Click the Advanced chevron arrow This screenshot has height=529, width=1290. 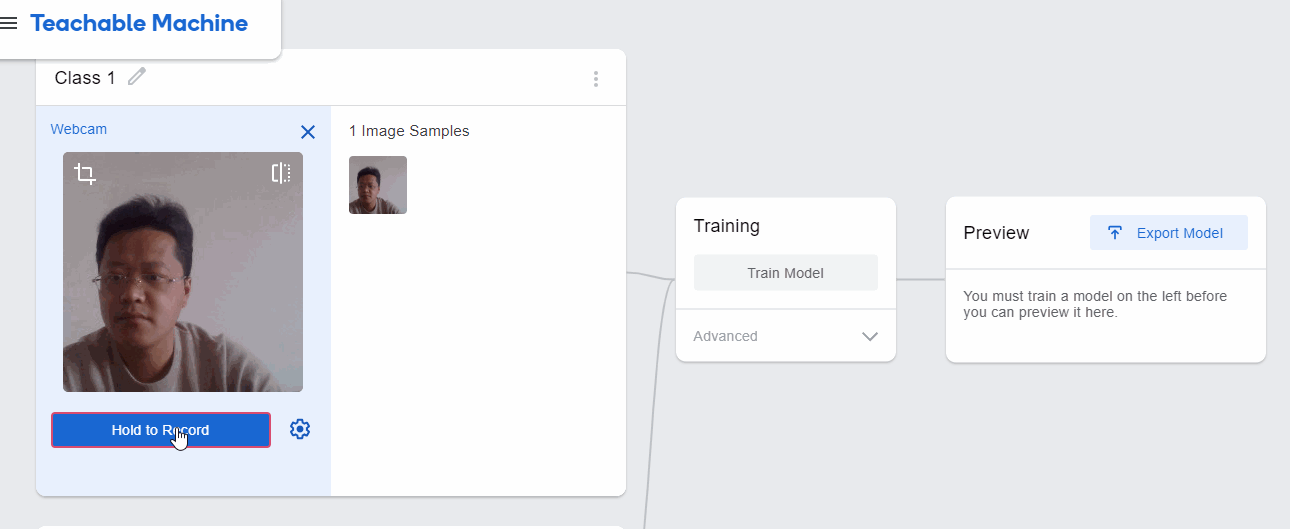[x=870, y=336]
